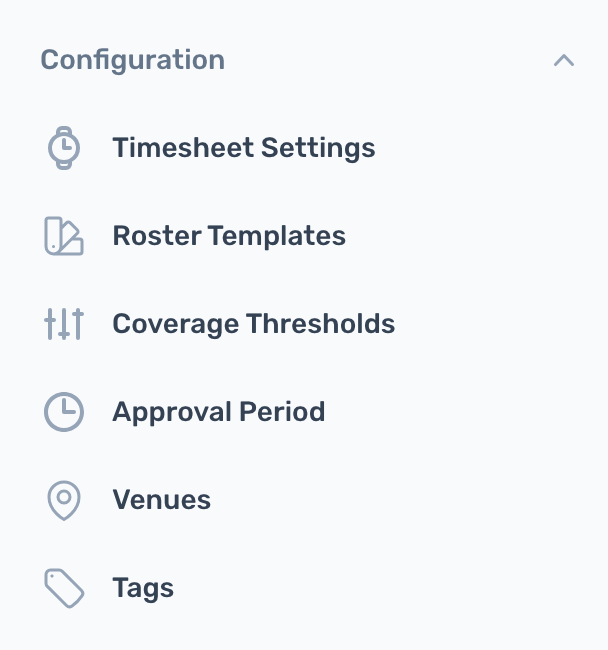608x650 pixels.
Task: Select Coverage Thresholds in the menu
Action: click(304, 324)
